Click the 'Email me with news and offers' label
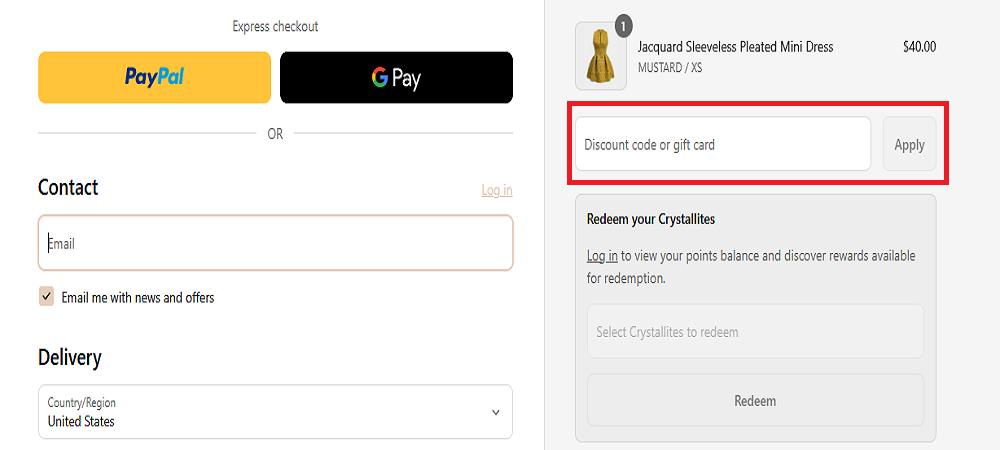 138,297
